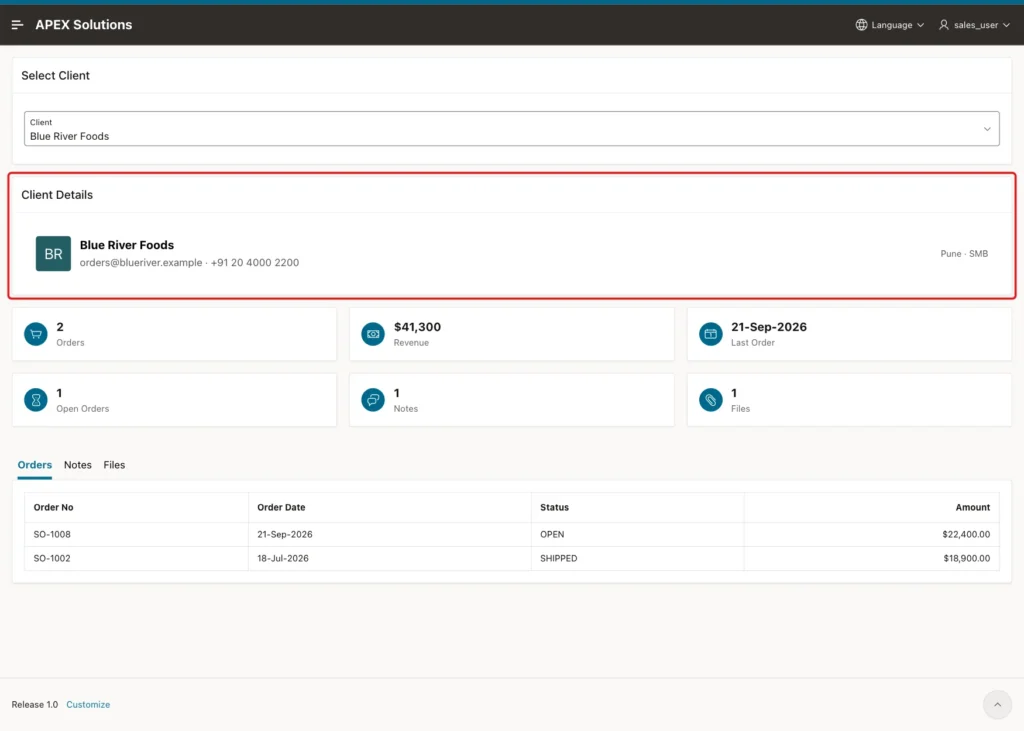The height and width of the screenshot is (731, 1024).
Task: Click the Client Details region title
Action: click(x=57, y=195)
